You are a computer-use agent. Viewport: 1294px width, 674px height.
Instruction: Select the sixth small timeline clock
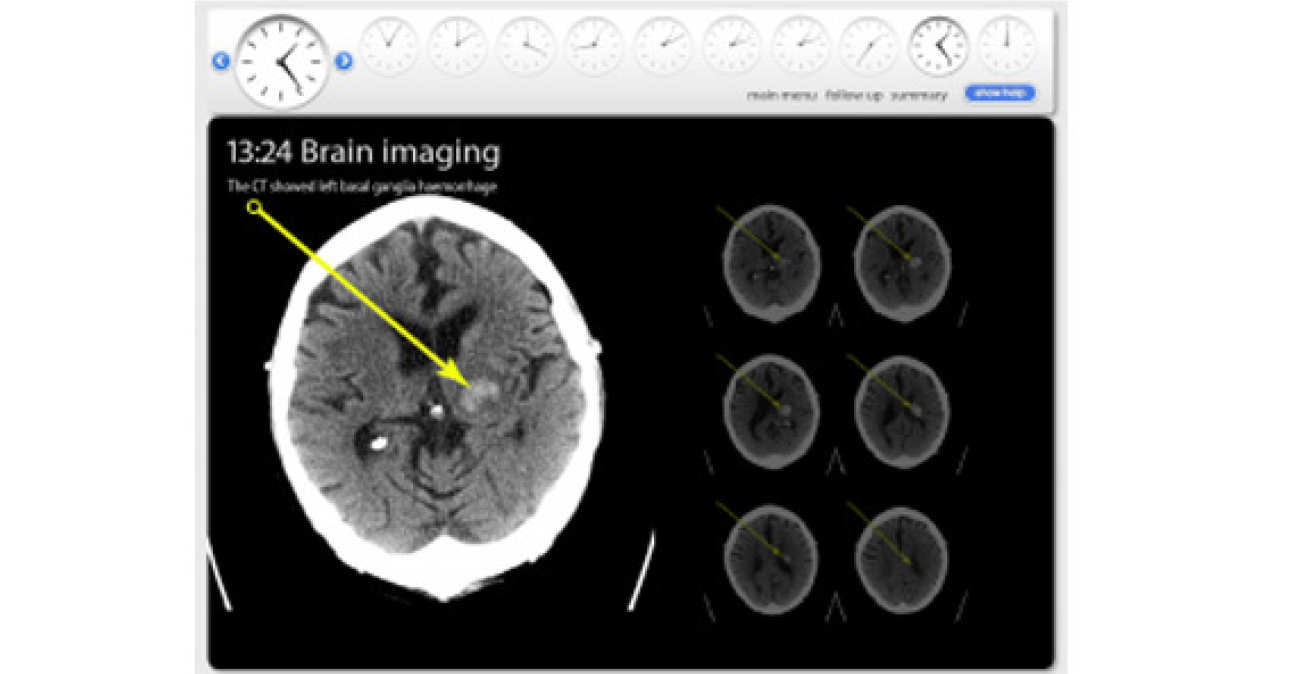[732, 46]
